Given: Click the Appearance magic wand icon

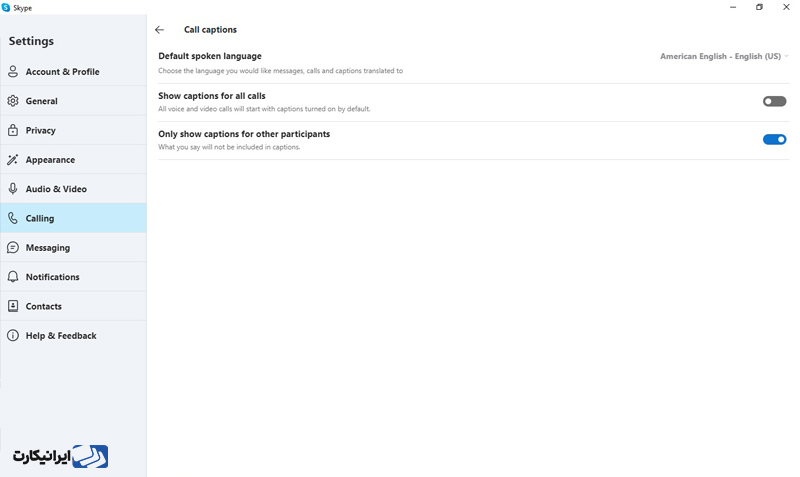Looking at the screenshot, I should 13,160.
